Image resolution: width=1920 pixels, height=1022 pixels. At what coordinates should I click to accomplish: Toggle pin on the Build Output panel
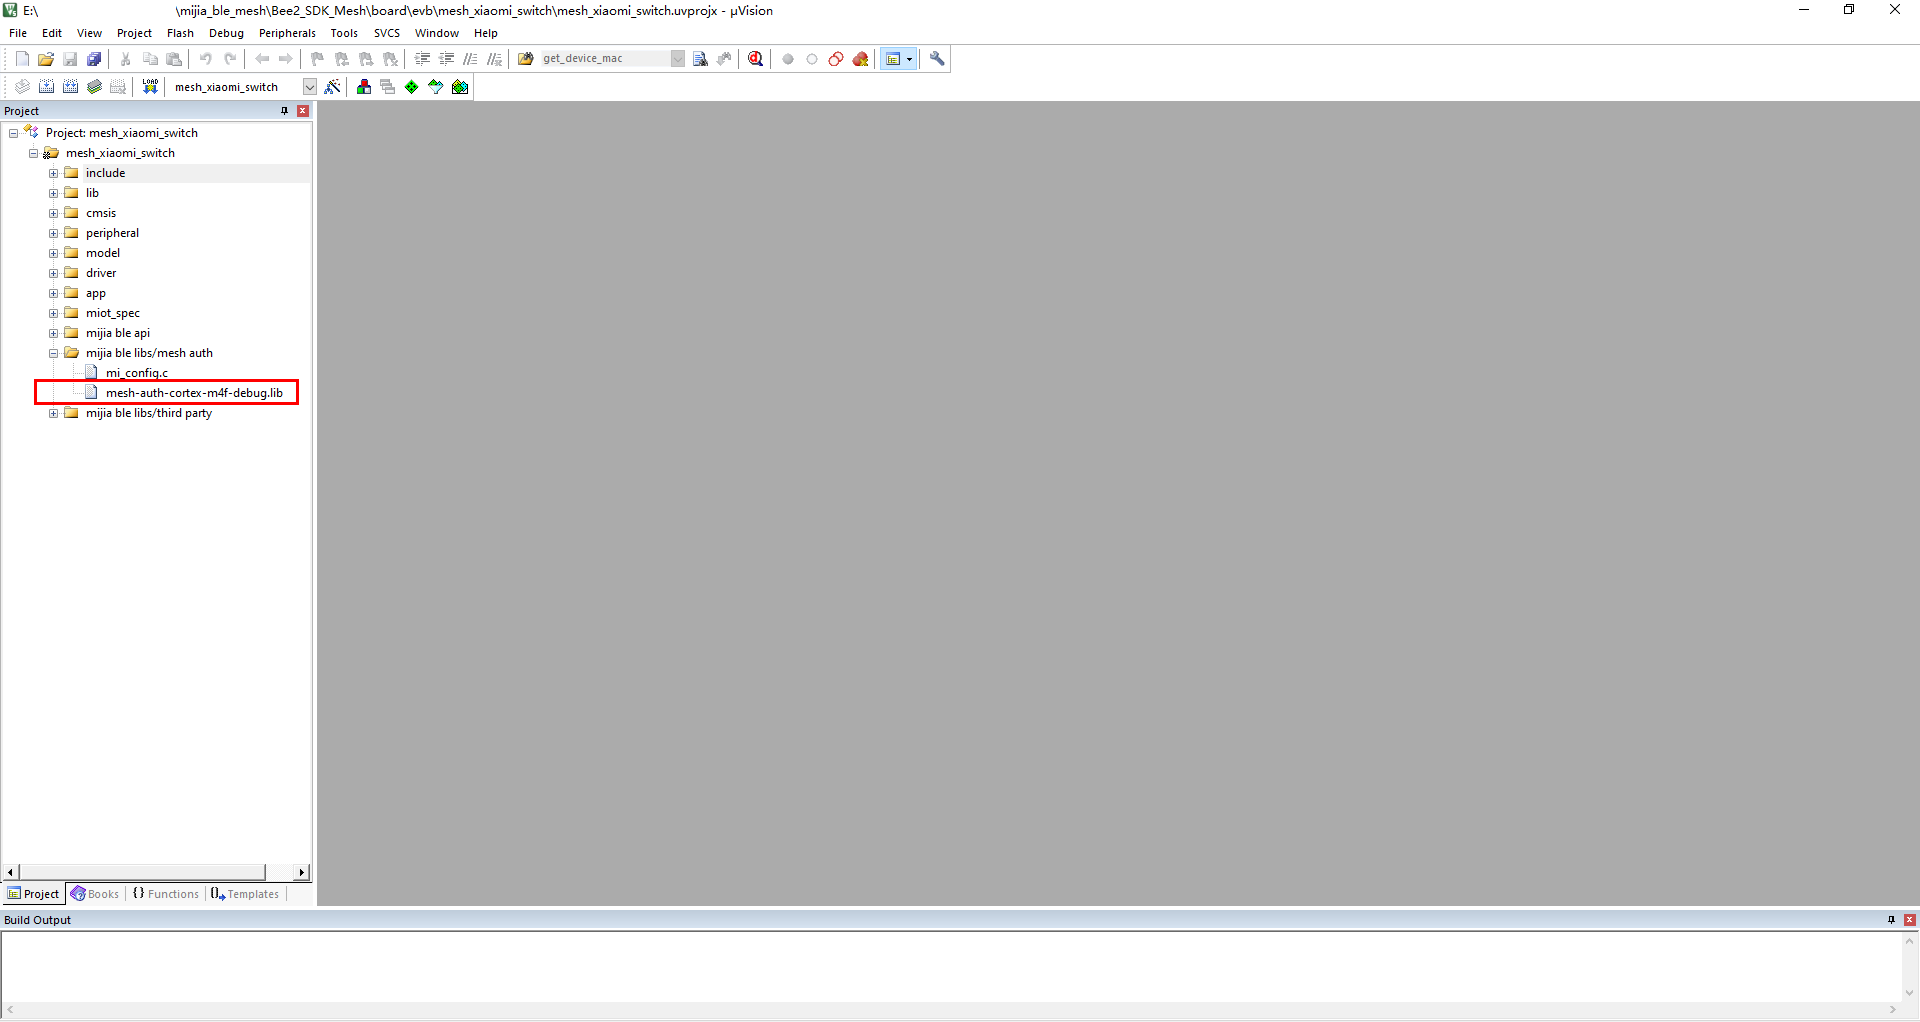[x=1891, y=920]
